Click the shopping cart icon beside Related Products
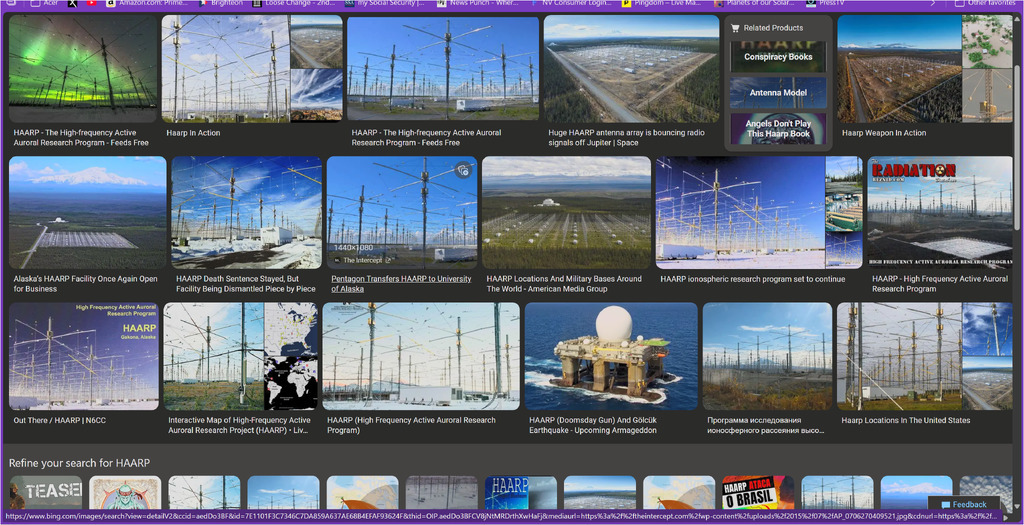Viewport: 1024px width, 525px height. (x=736, y=28)
